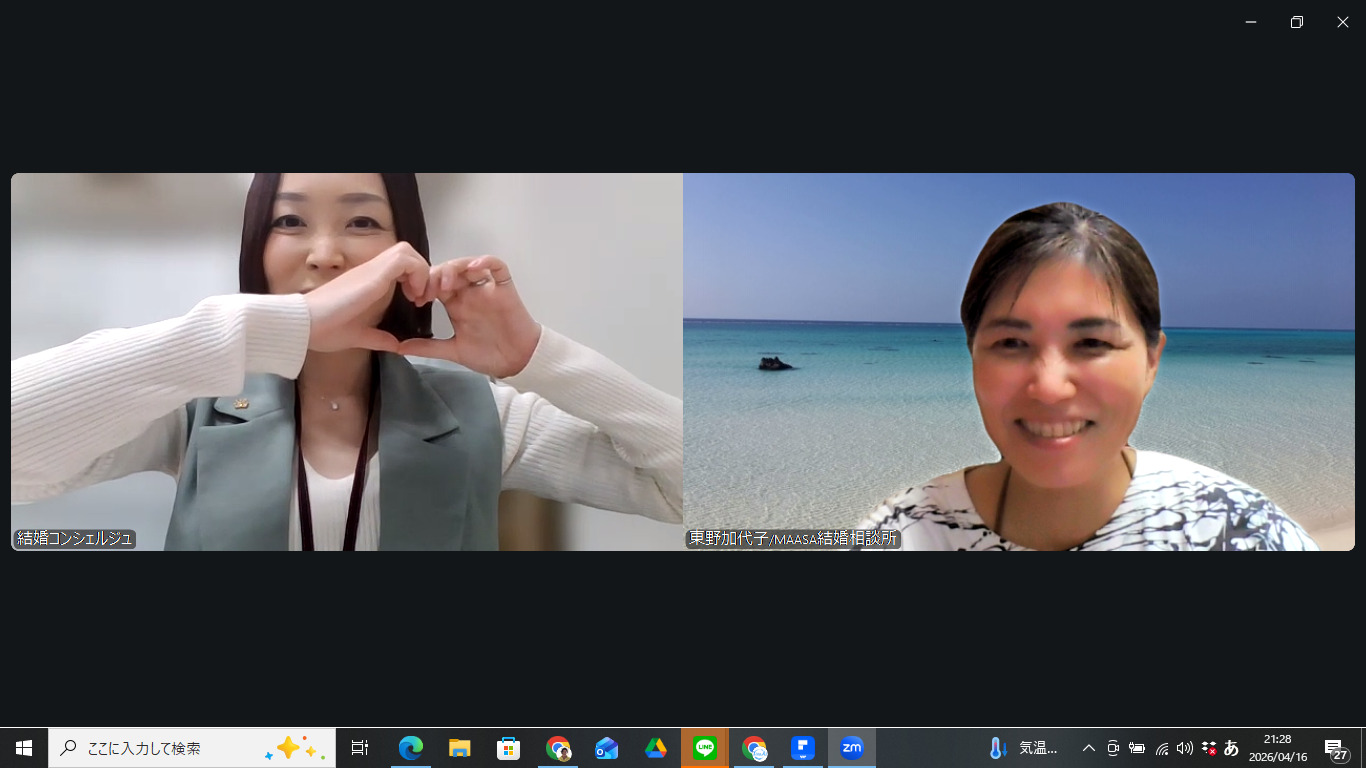This screenshot has height=768, width=1366.
Task: Open the volume control in system tray
Action: tap(1185, 748)
